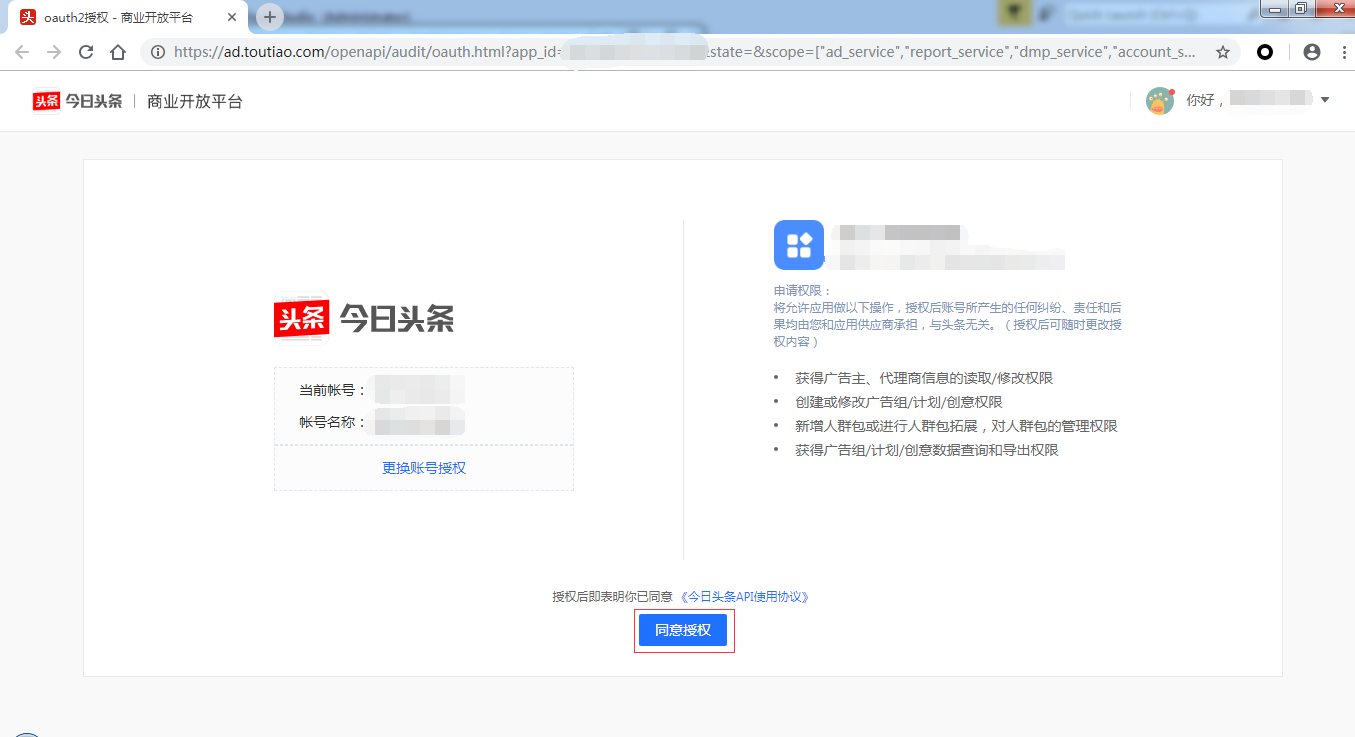Open the Chrome profile avatar icon

pyautogui.click(x=1312, y=52)
